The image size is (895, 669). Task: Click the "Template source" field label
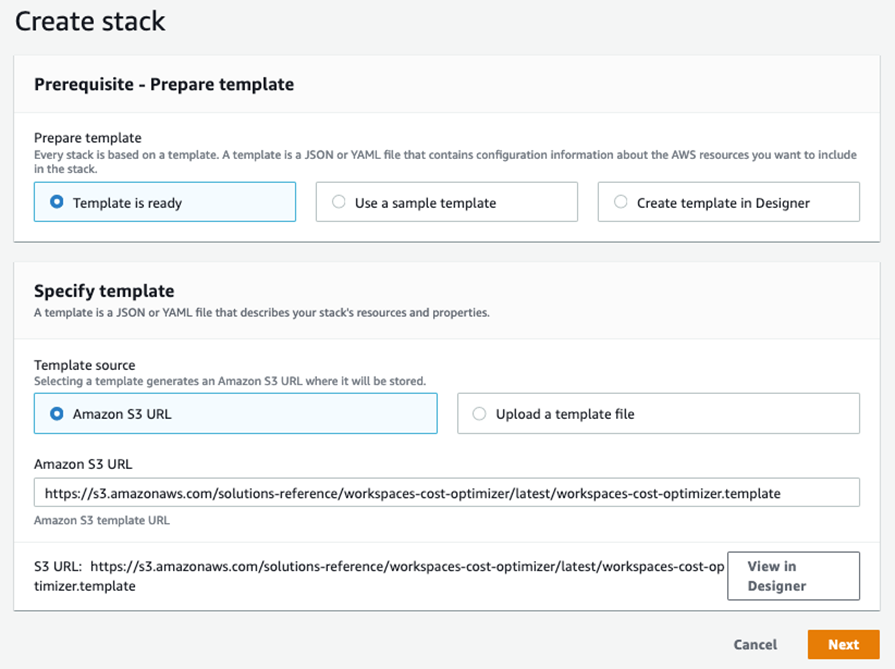click(84, 366)
